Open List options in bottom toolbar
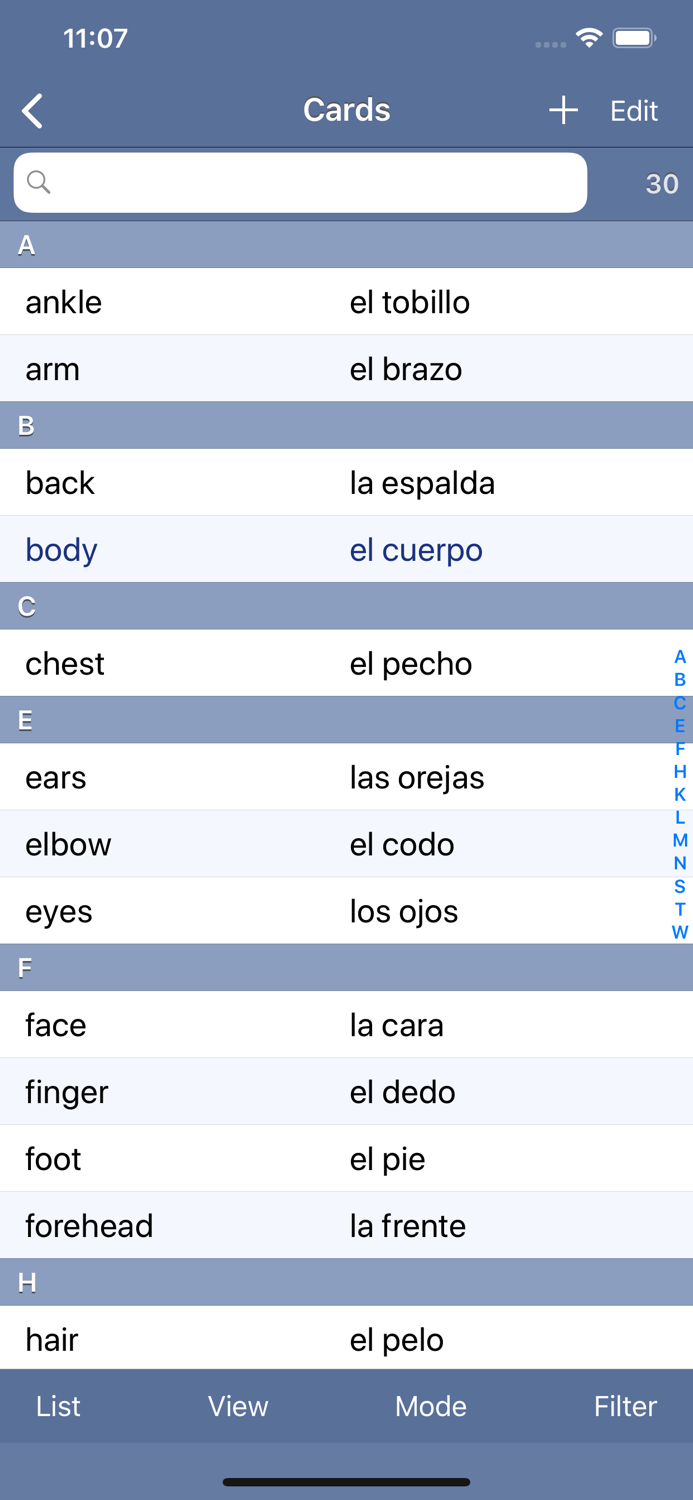 pos(57,1407)
